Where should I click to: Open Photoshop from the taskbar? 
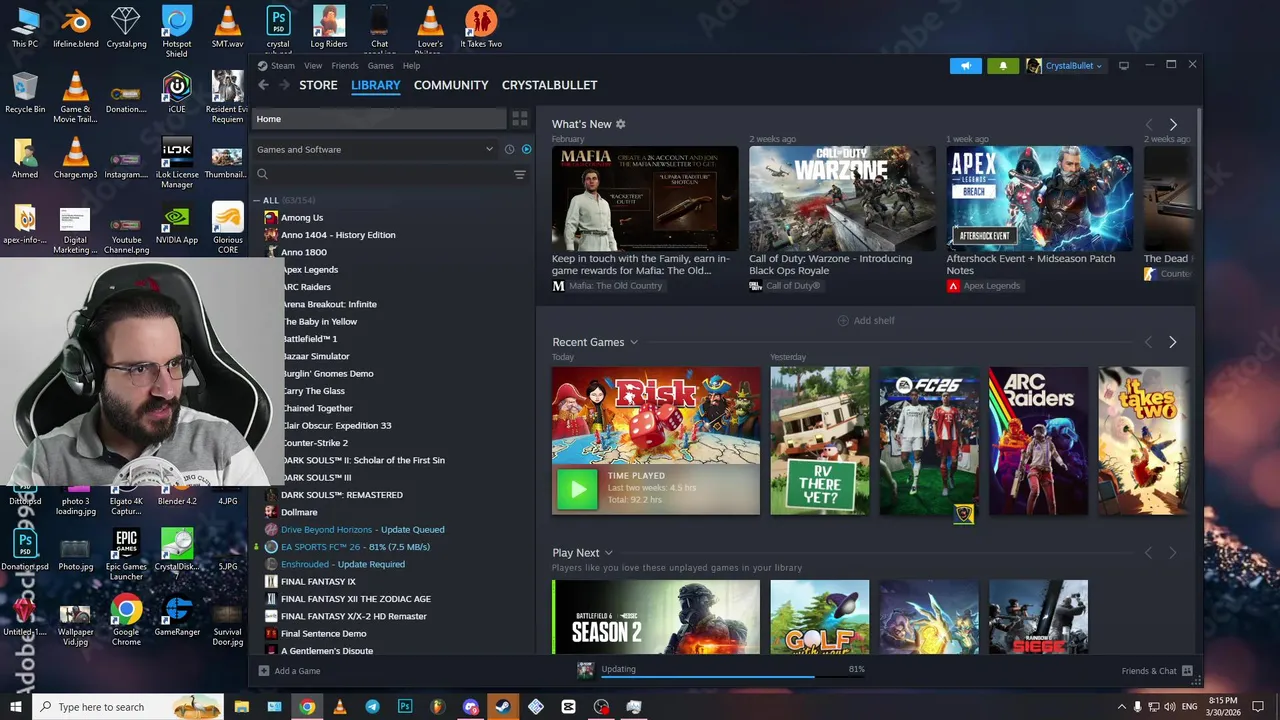tap(405, 707)
